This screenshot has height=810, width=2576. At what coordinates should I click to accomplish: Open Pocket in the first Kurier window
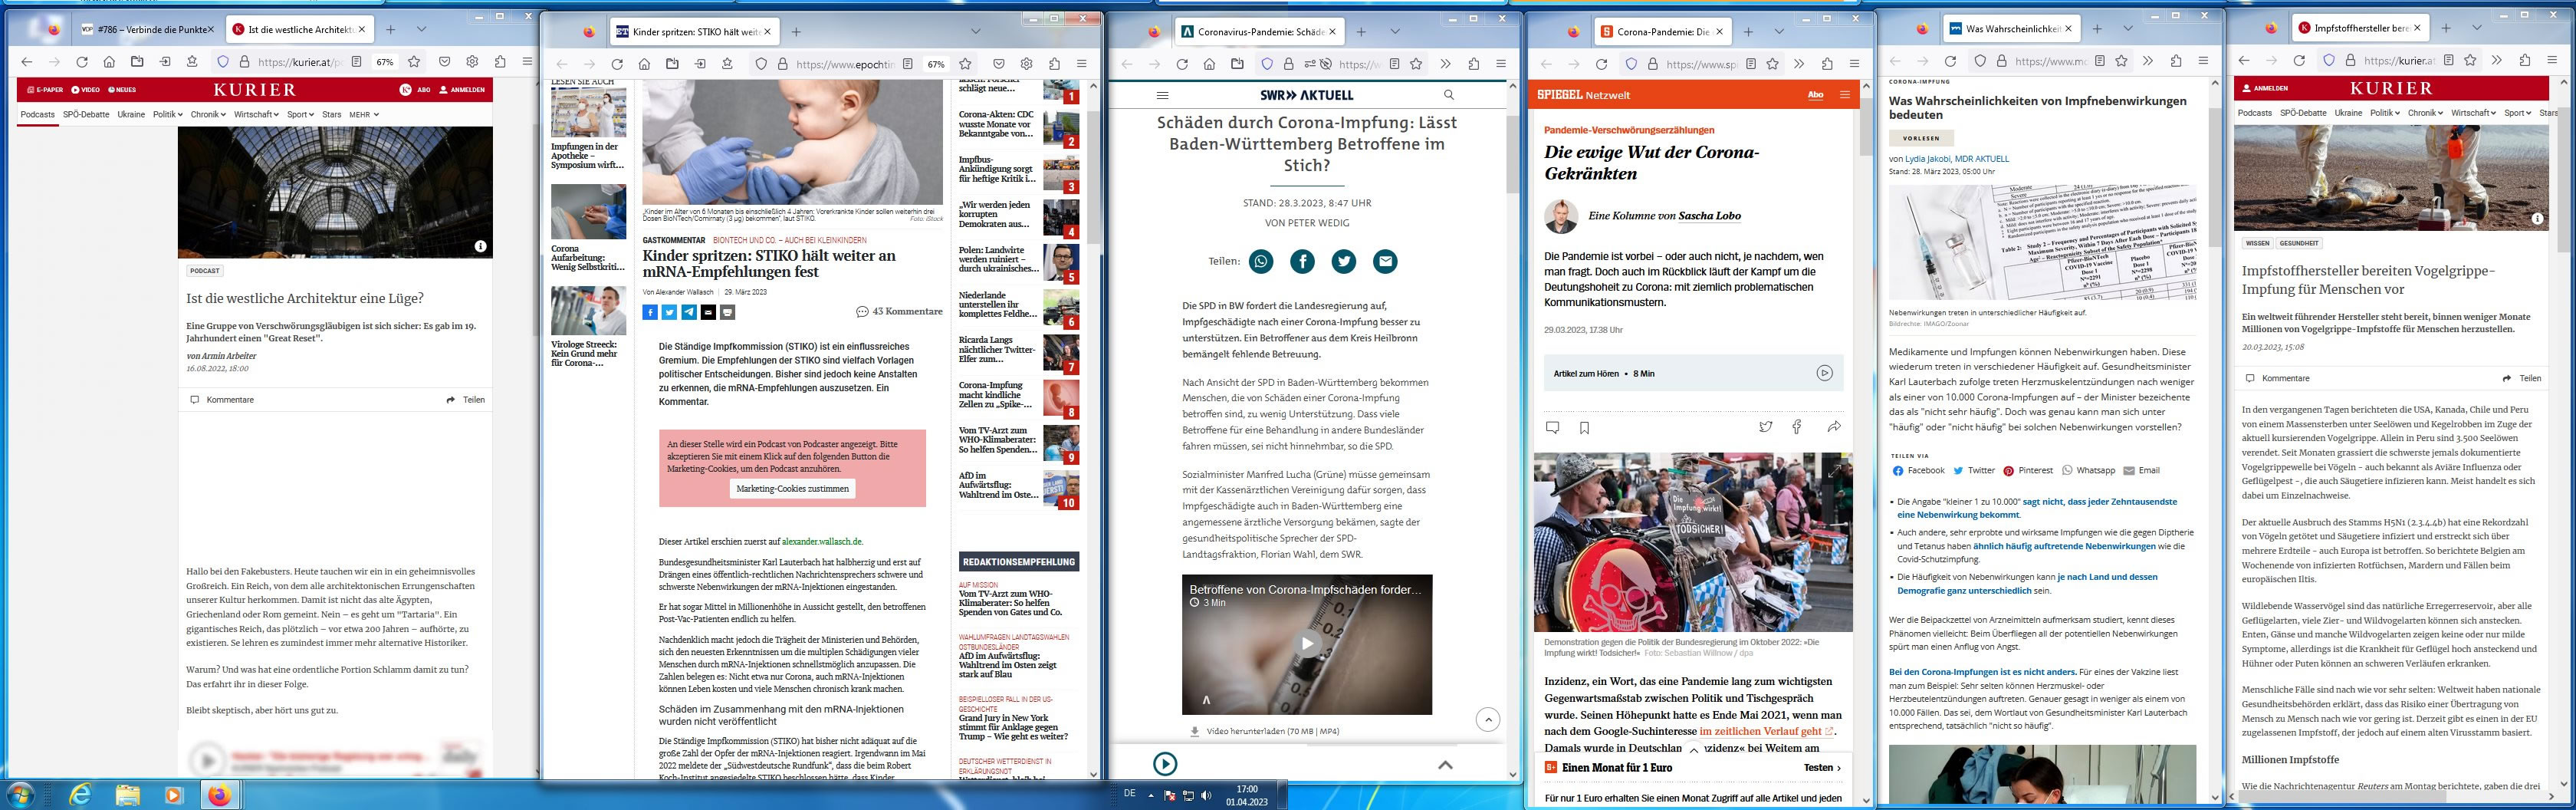pos(445,62)
